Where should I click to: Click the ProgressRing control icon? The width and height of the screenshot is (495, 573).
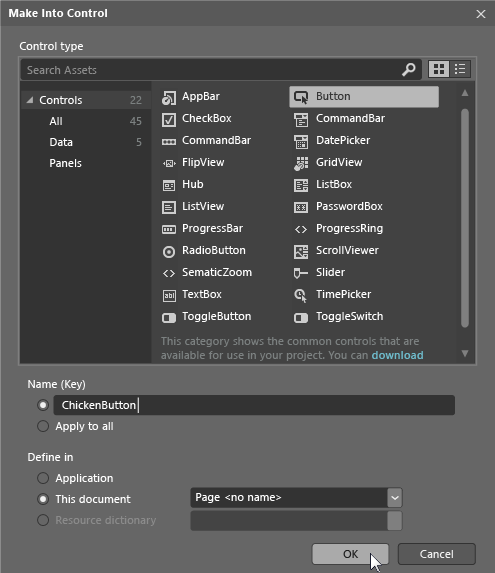click(x=301, y=229)
